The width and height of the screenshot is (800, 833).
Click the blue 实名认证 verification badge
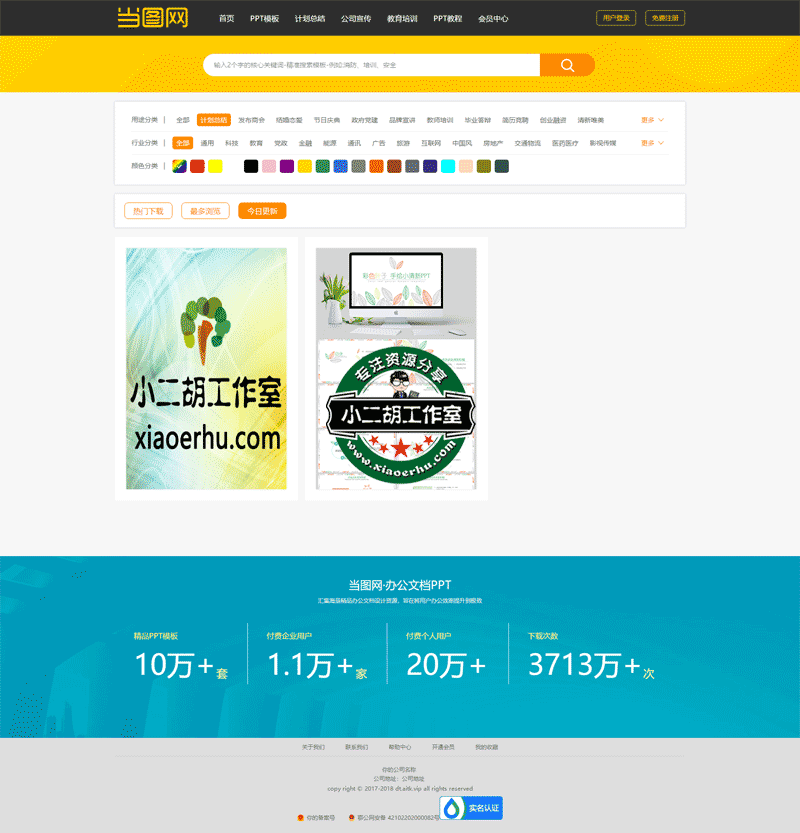click(x=469, y=807)
